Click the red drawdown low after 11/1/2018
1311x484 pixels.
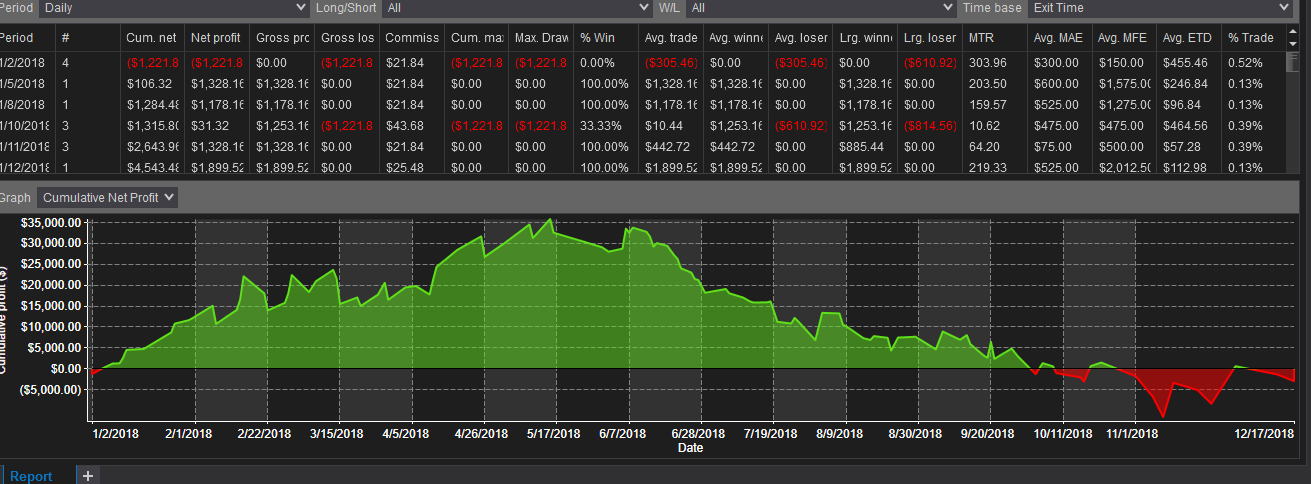1162,416
